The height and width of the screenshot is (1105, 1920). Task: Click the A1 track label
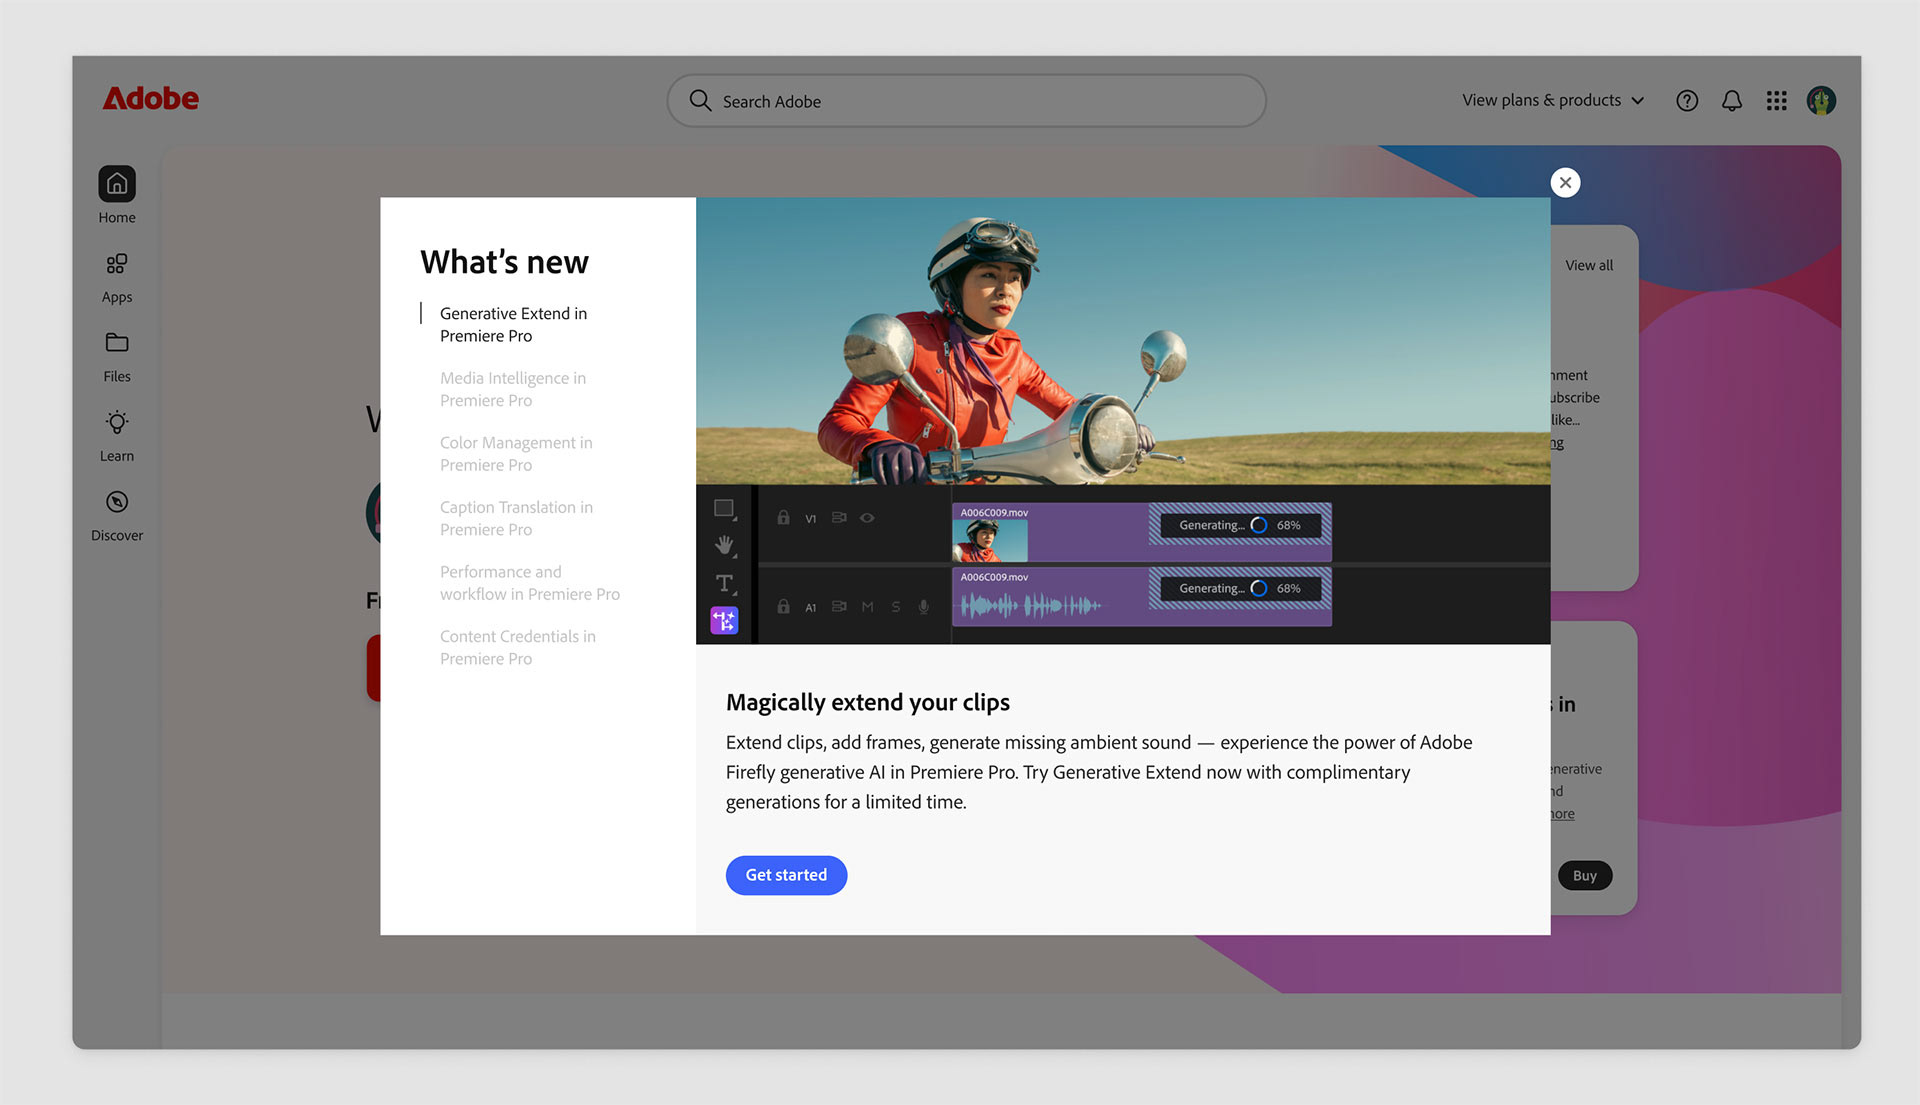click(x=811, y=608)
